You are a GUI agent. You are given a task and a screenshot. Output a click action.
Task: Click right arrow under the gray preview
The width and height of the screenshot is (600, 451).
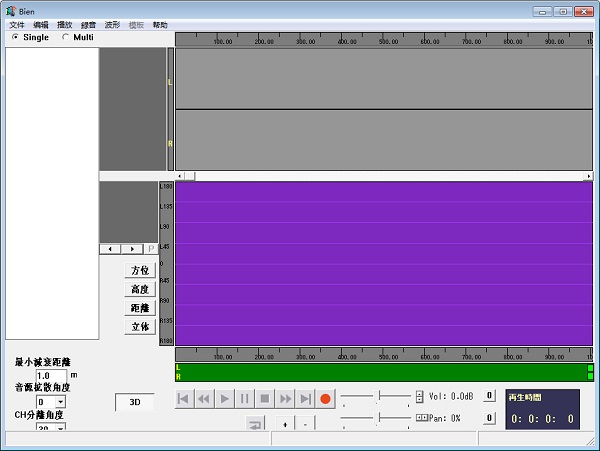click(132, 249)
